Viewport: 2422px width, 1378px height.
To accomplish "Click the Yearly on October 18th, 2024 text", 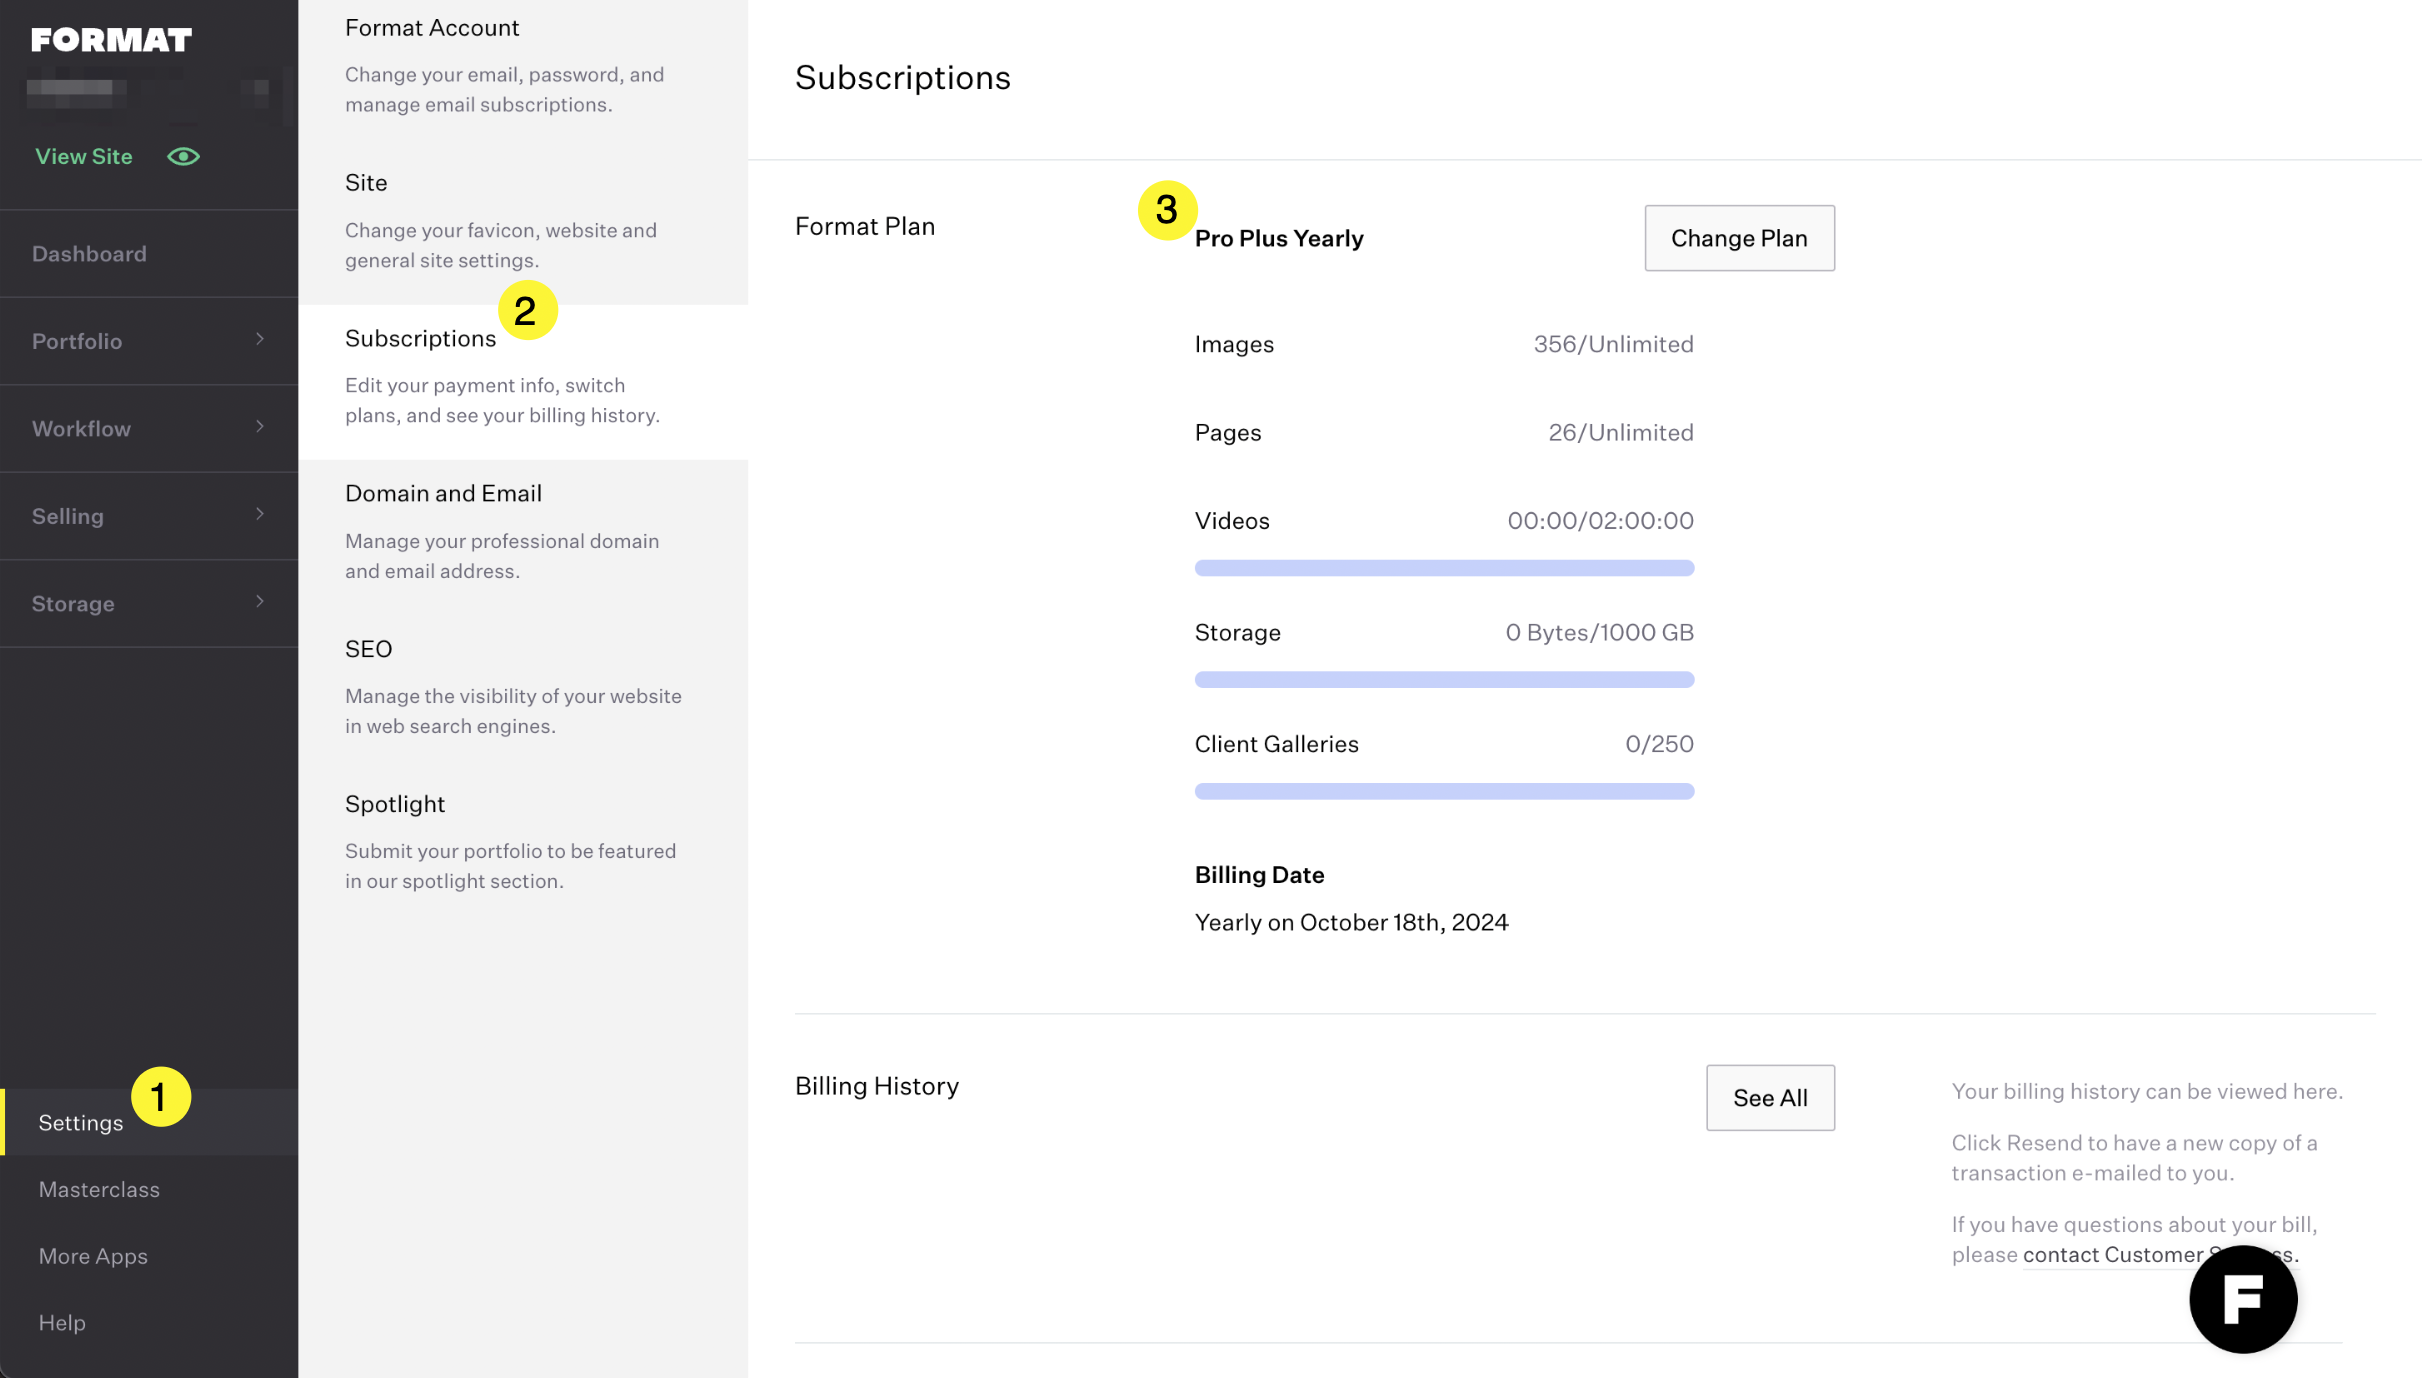I will (x=1351, y=923).
